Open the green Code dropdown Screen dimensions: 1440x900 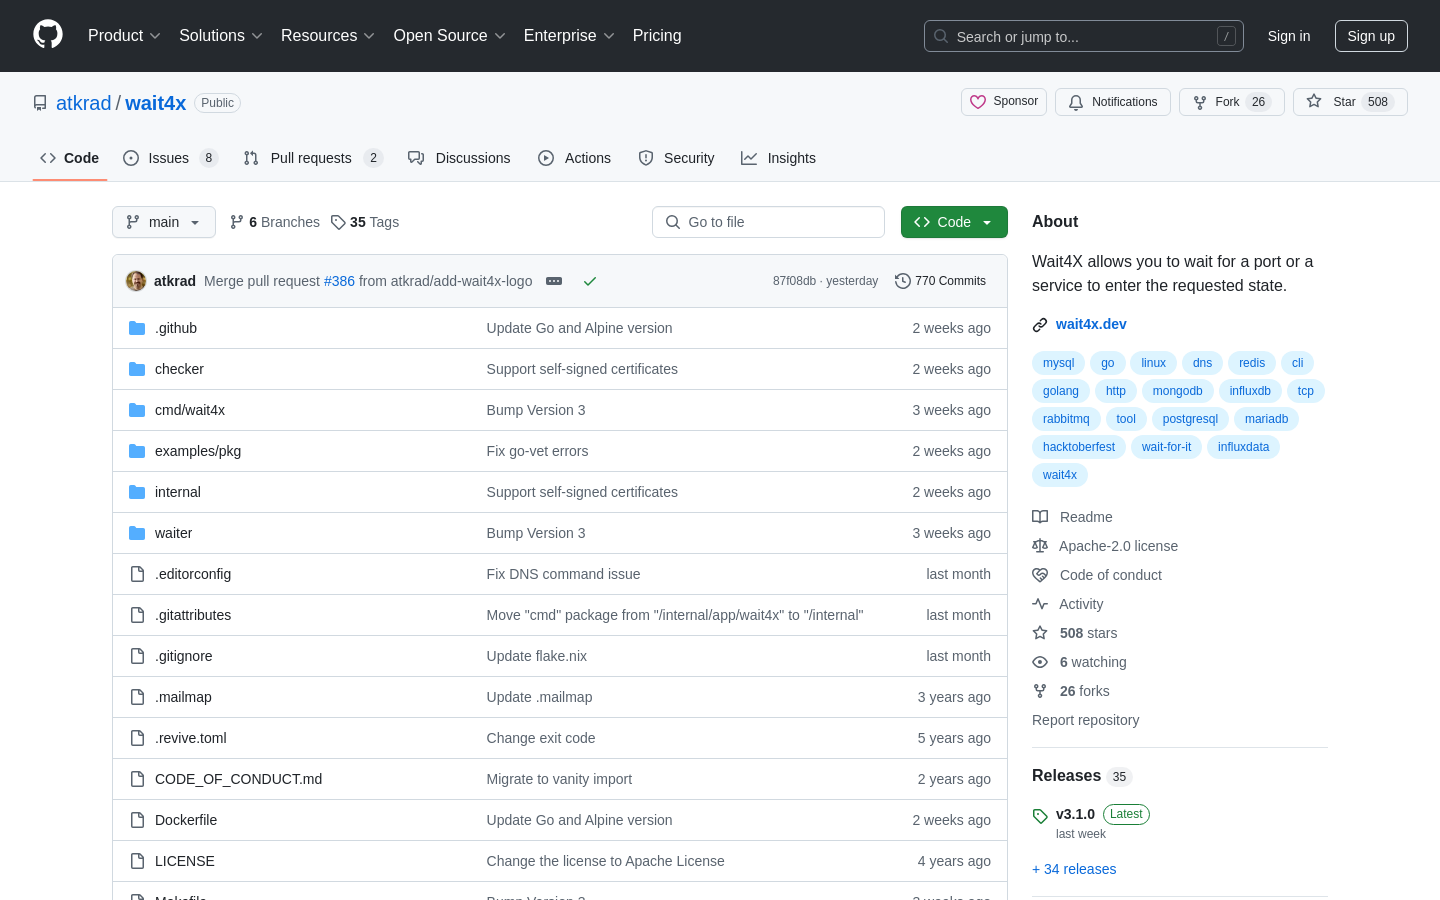[954, 222]
